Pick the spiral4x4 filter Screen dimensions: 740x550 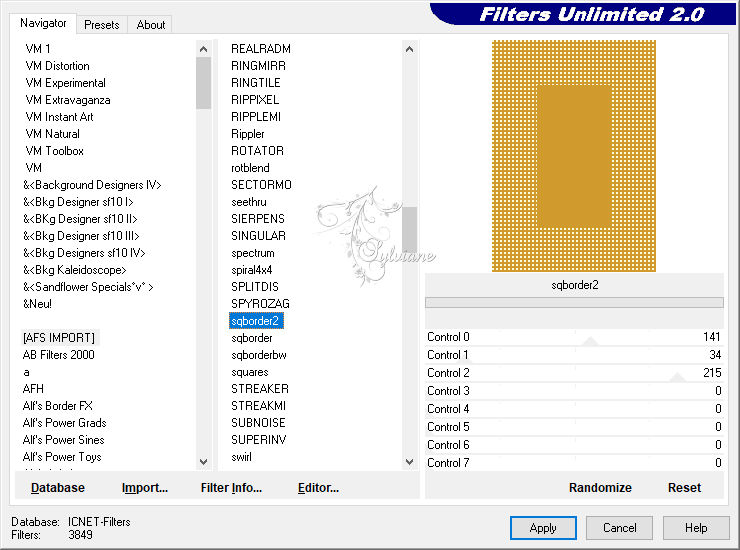252,270
